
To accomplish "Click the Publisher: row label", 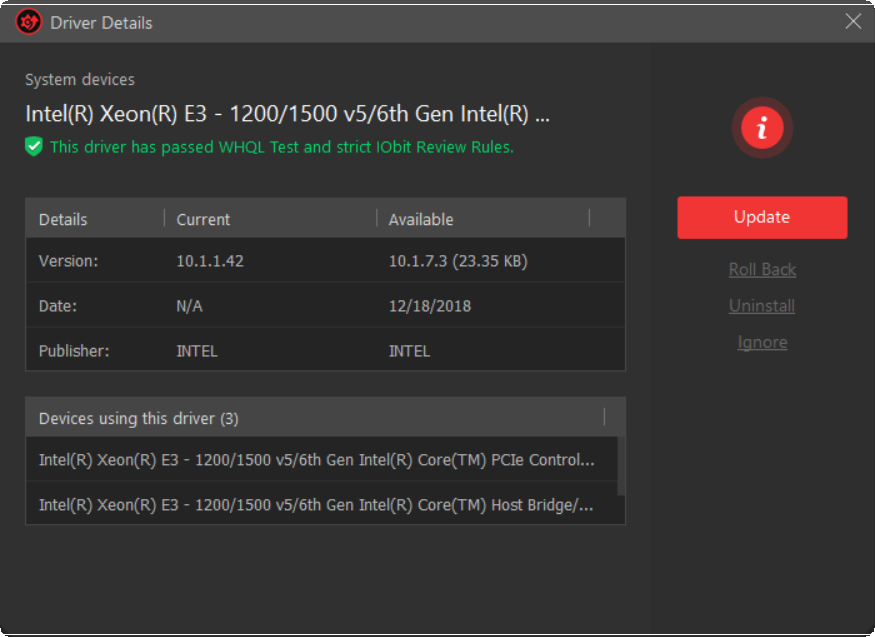I will click(x=74, y=351).
